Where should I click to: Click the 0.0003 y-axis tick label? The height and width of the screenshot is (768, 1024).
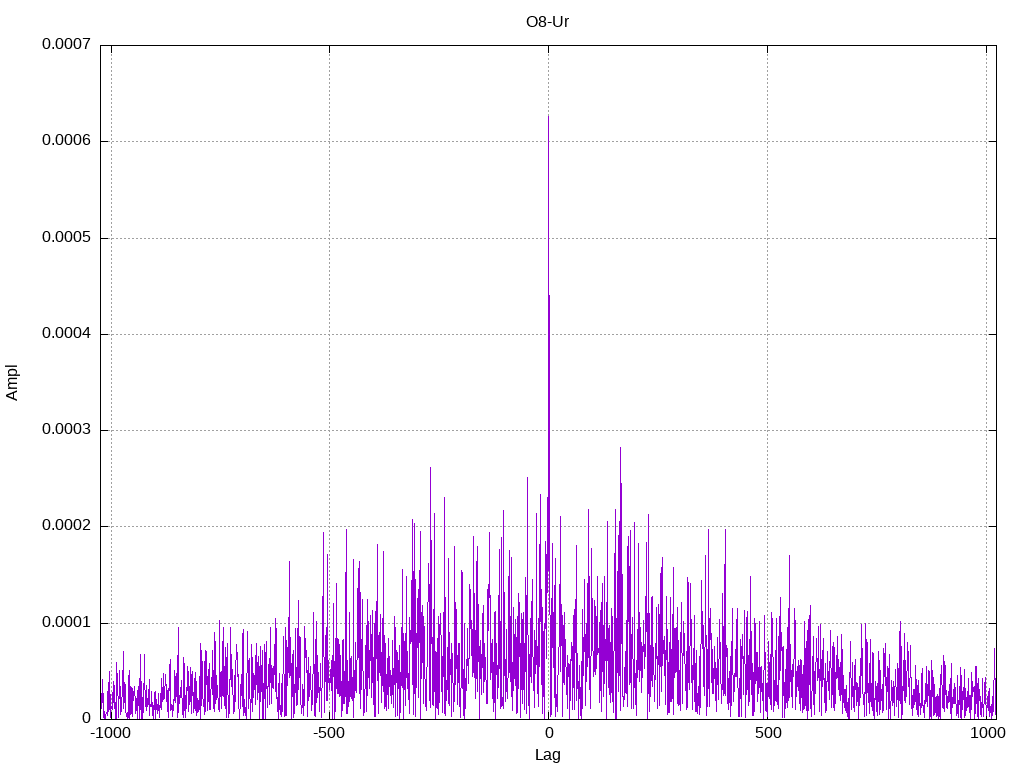coord(66,429)
